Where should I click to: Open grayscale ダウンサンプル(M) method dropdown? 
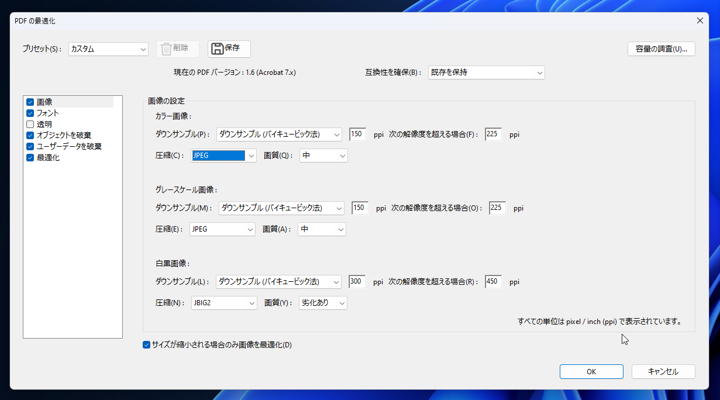281,208
